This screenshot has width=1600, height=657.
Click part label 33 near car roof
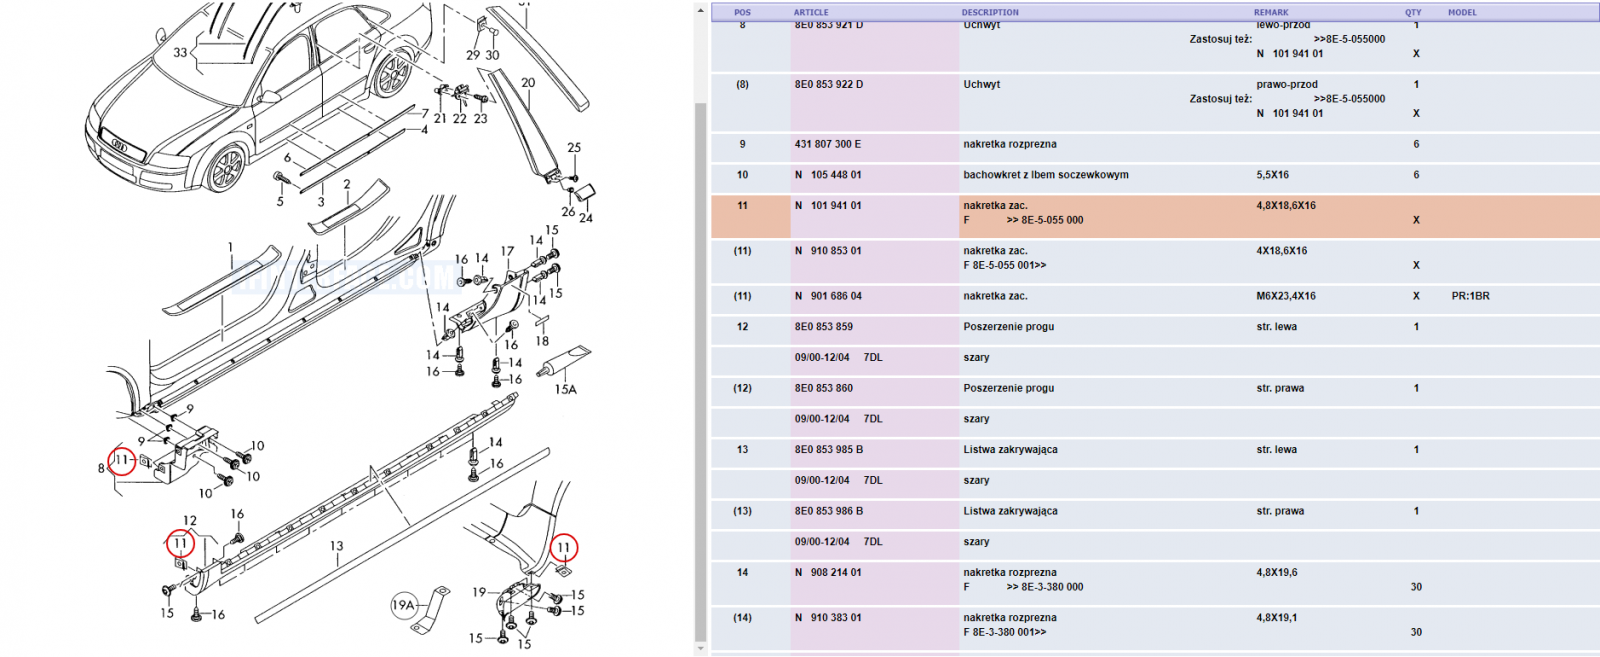click(180, 52)
